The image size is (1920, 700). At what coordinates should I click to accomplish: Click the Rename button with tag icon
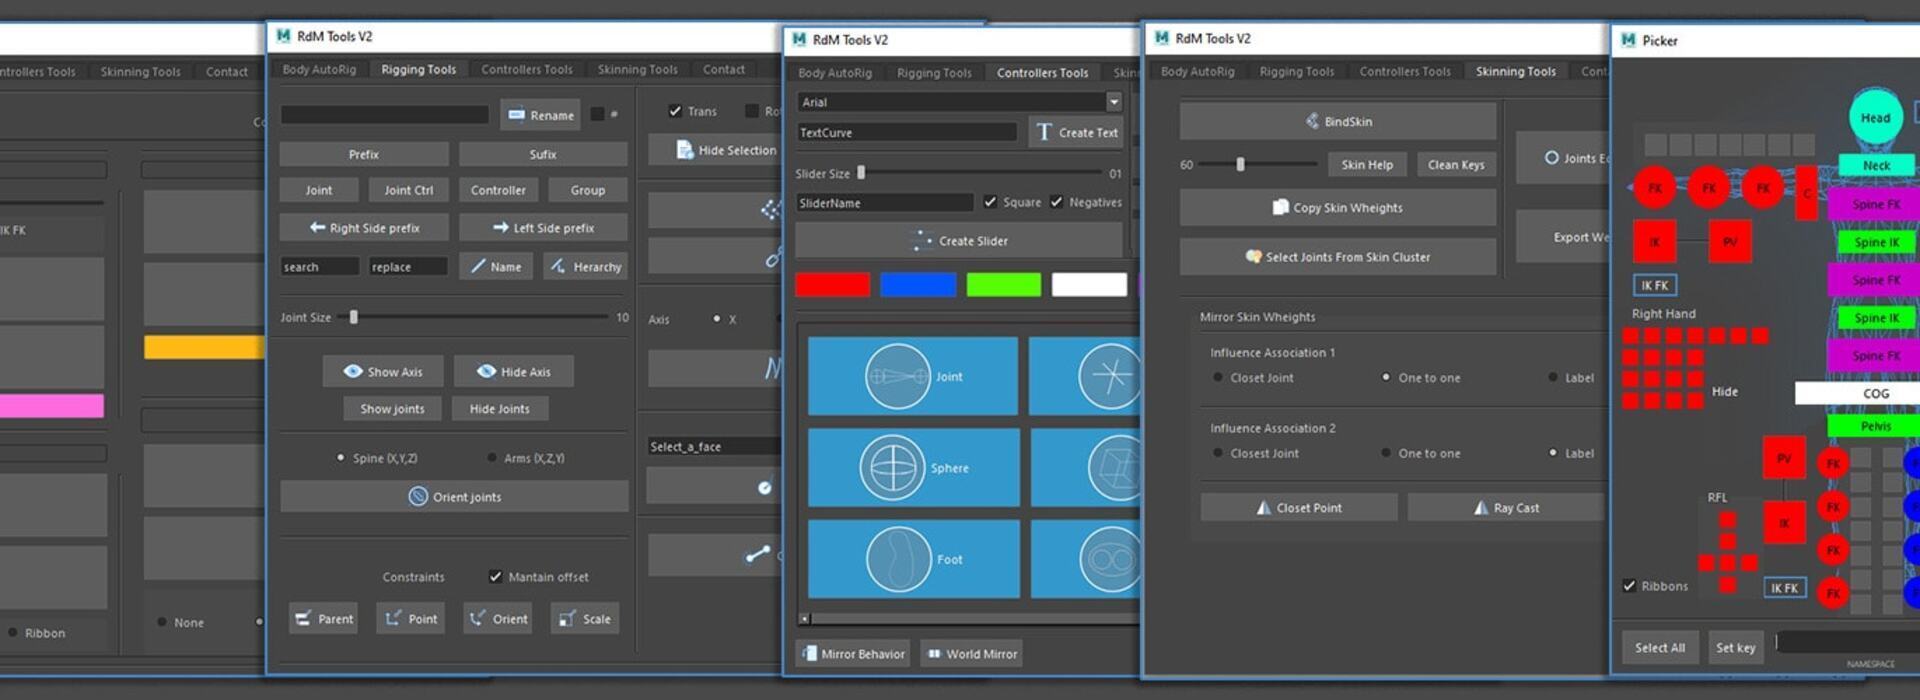coord(540,115)
